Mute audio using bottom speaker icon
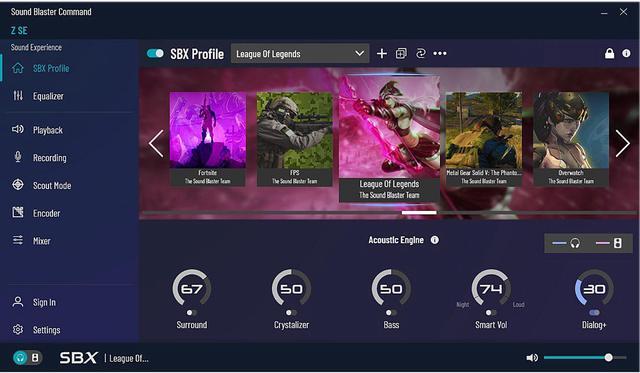 (532, 358)
